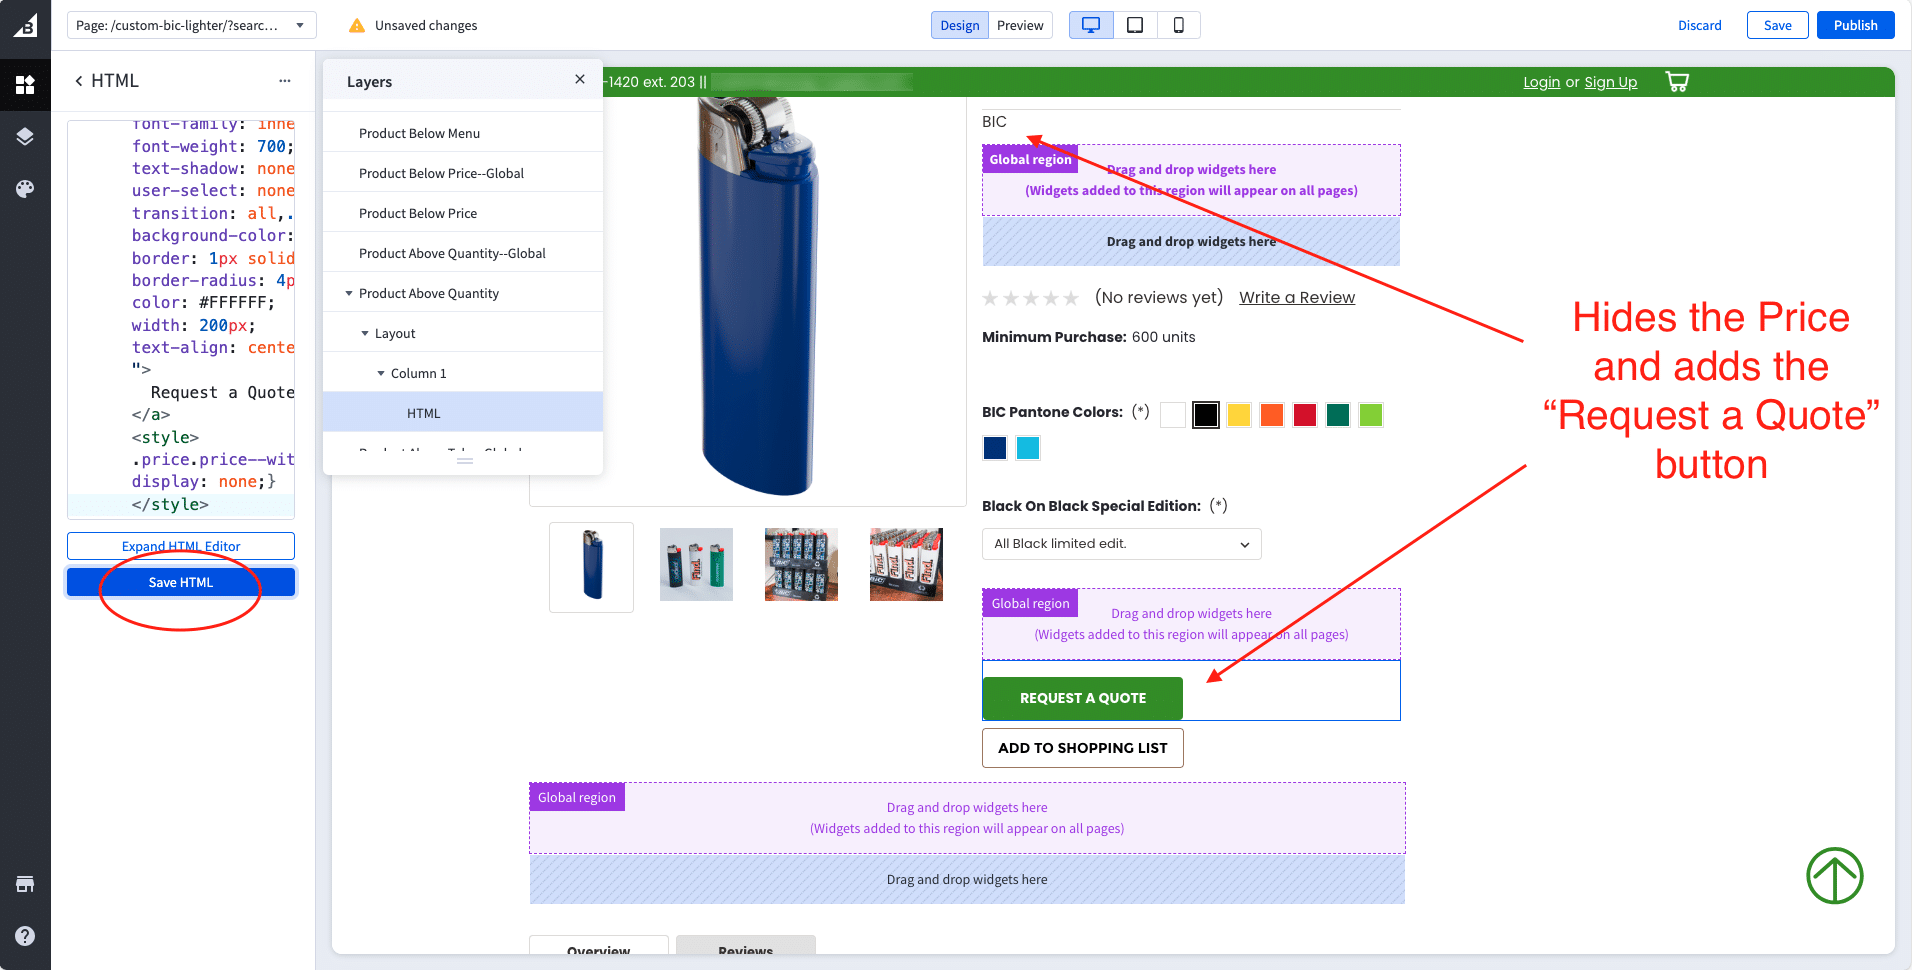Screen dimensions: 1912x970
Task: Open the Widgets panel icon in sidebar
Action: point(25,85)
